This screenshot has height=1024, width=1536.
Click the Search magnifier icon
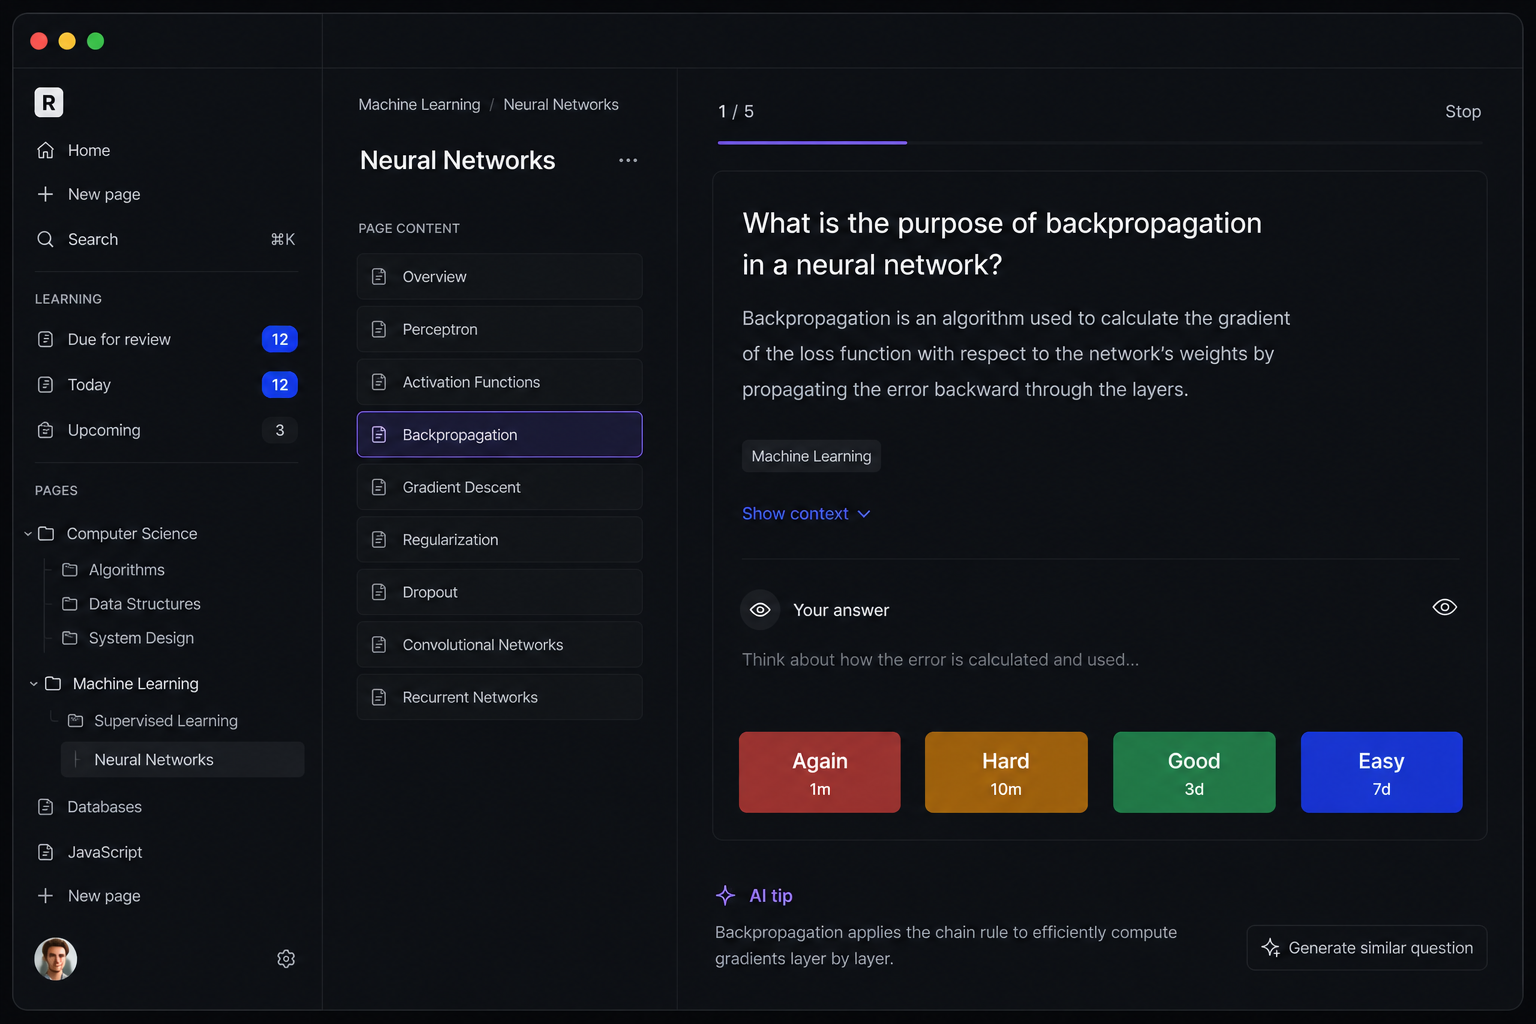45,239
